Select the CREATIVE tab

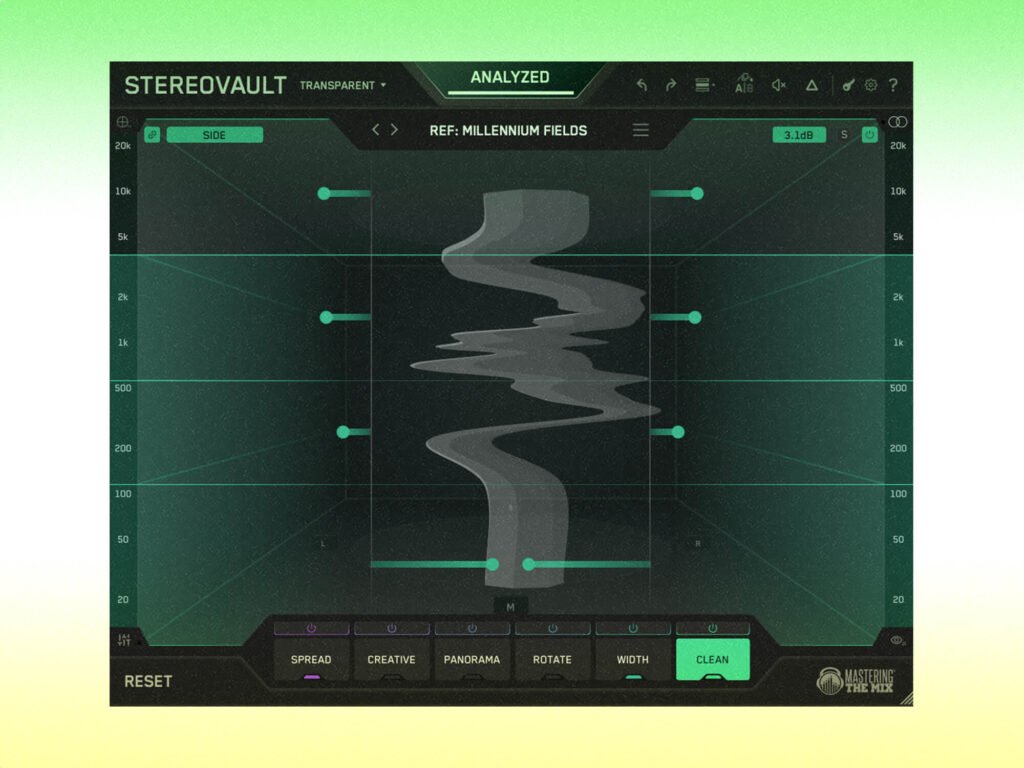392,660
